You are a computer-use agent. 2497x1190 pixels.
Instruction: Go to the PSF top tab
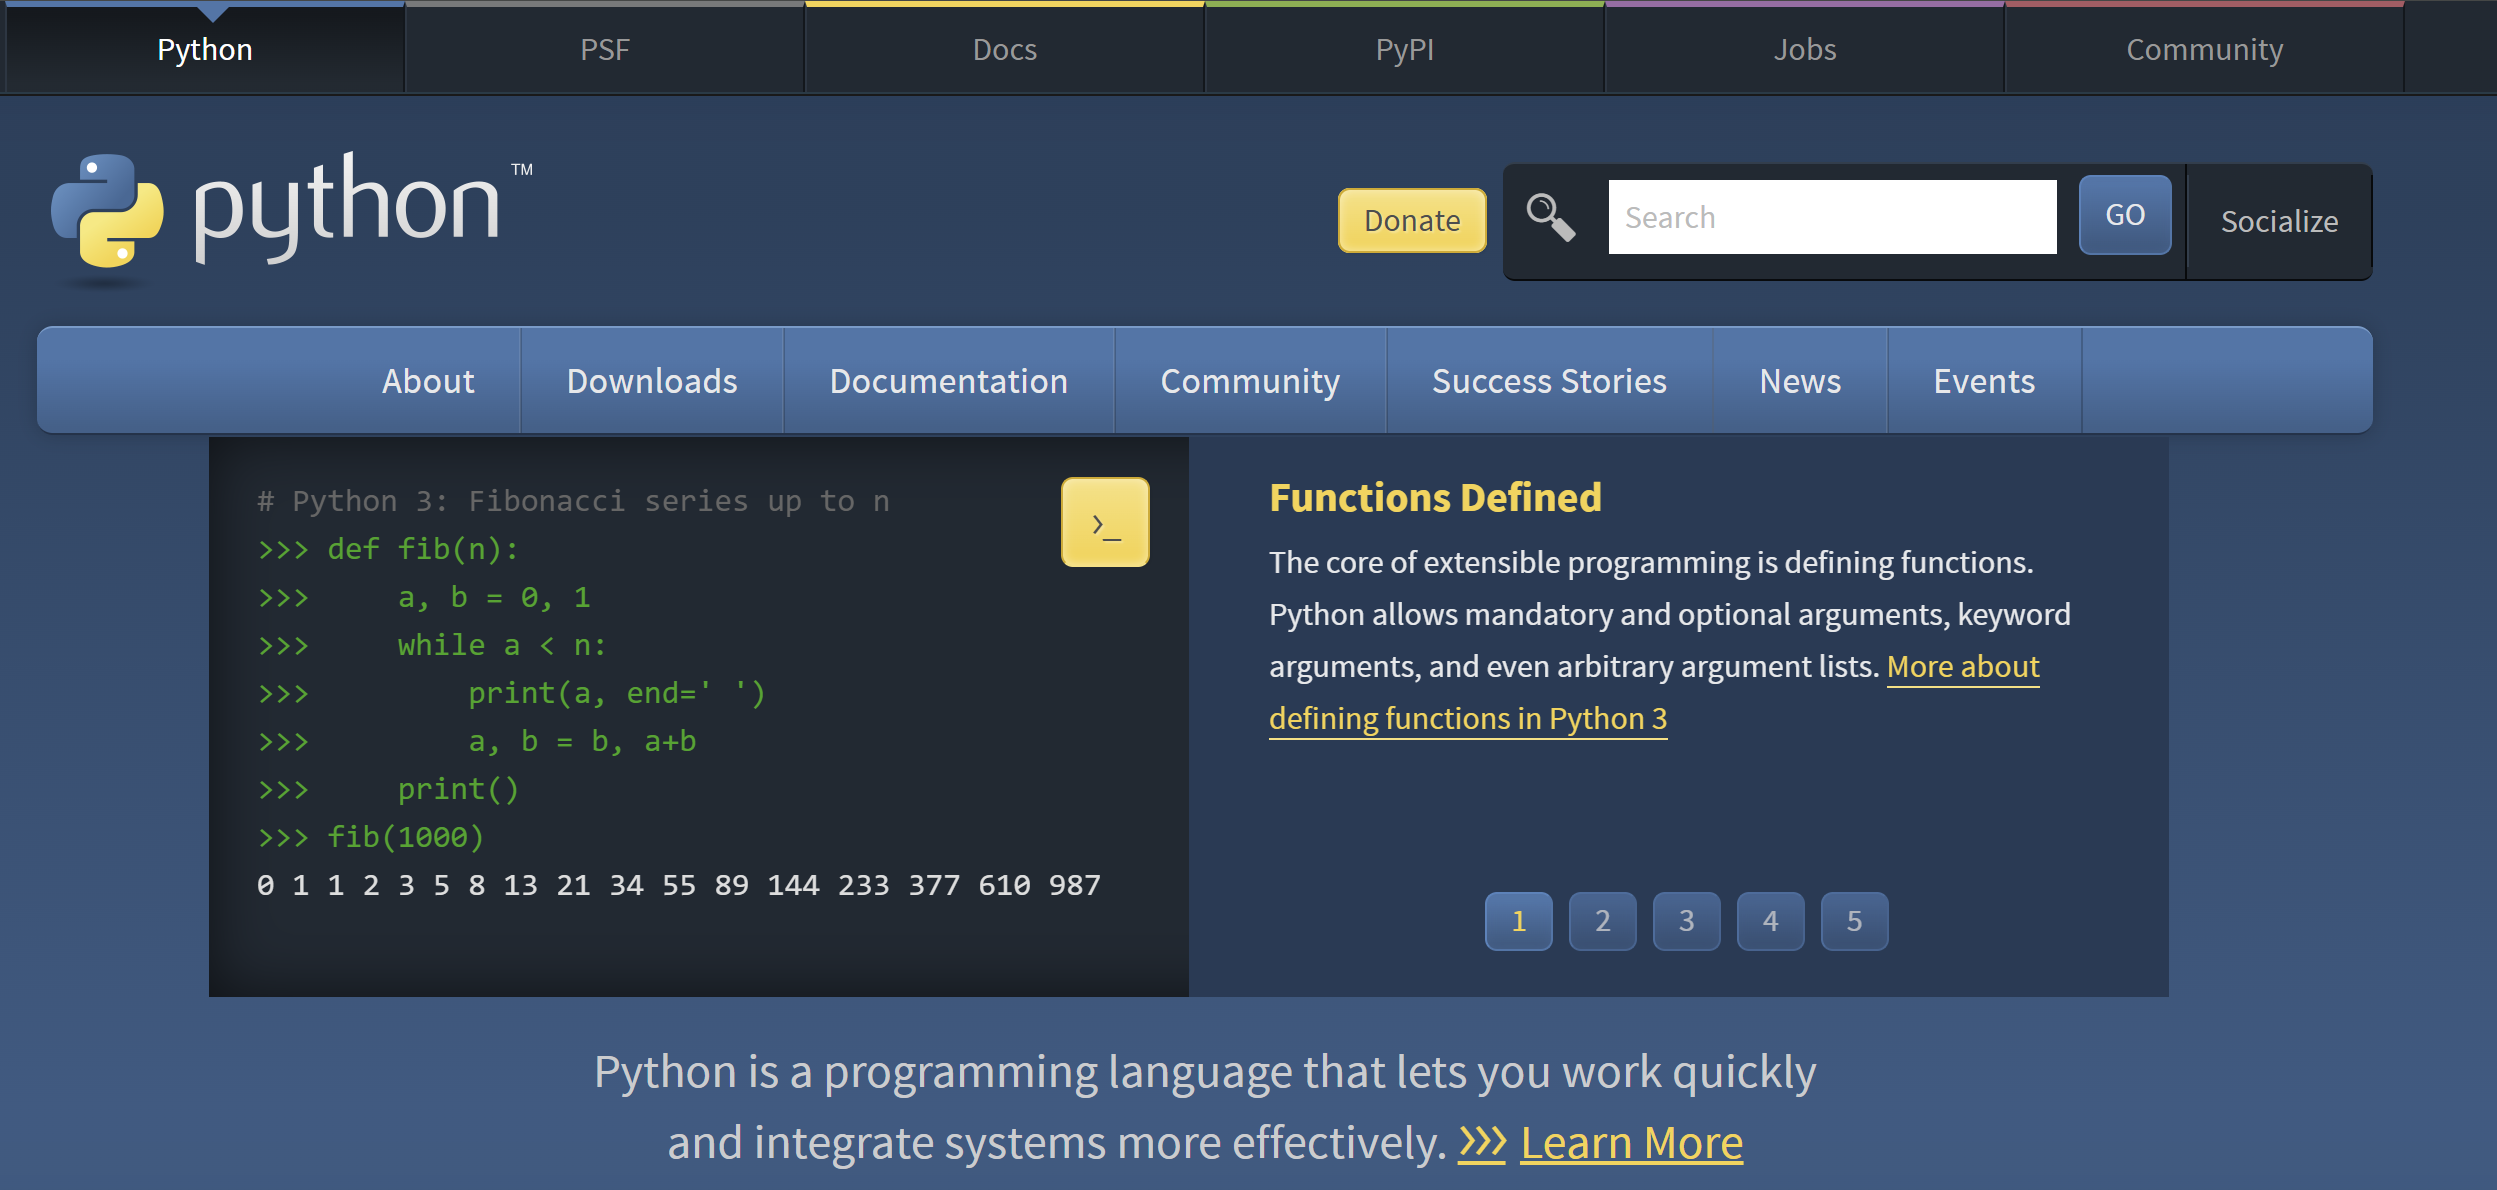point(605,49)
